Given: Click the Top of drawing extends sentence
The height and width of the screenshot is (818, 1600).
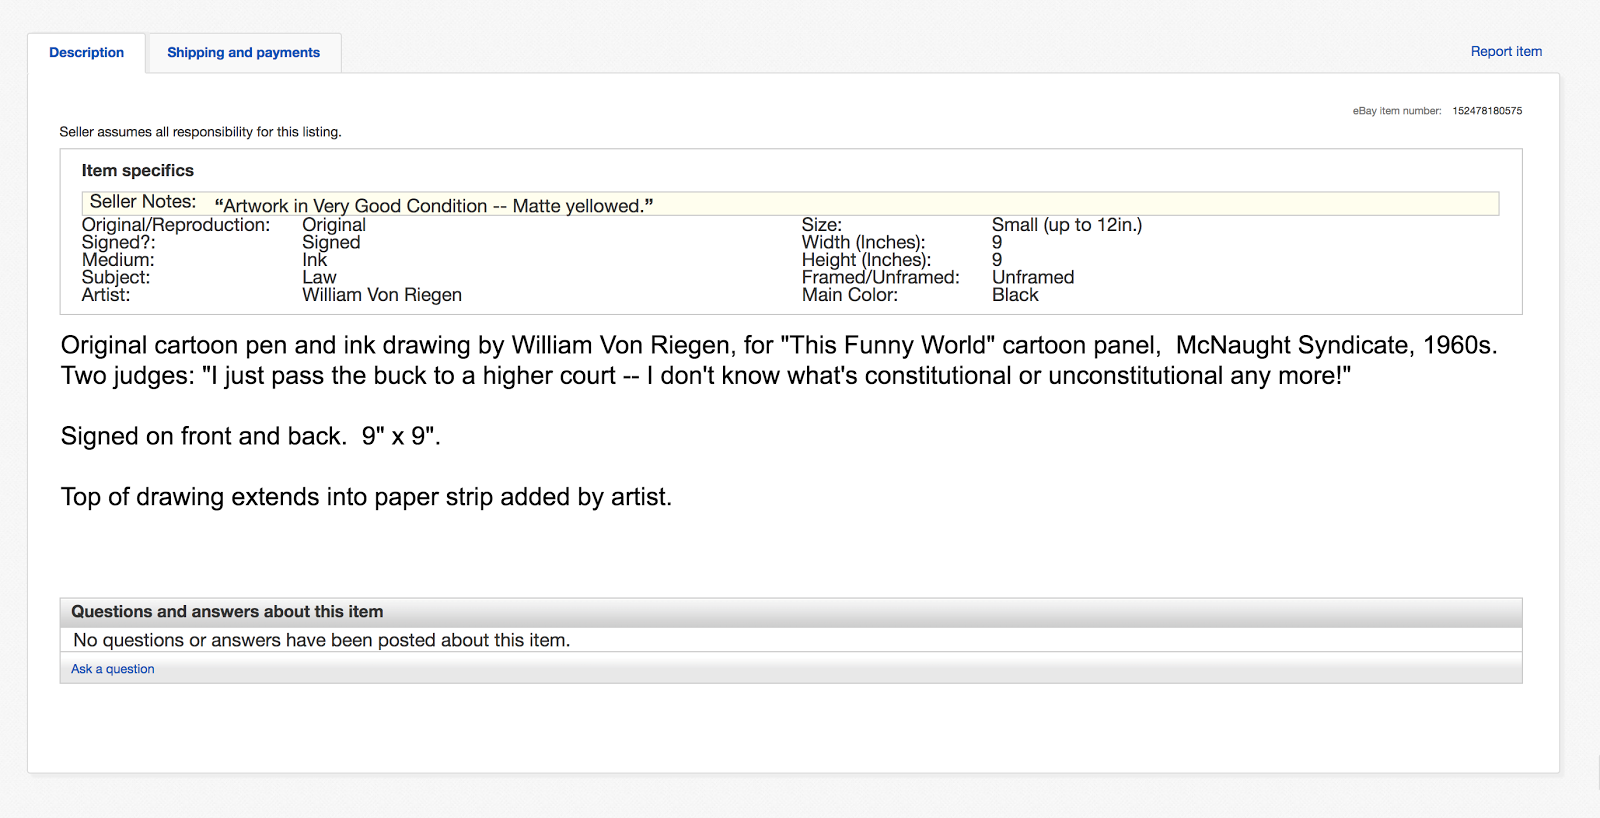Looking at the screenshot, I should 366,497.
